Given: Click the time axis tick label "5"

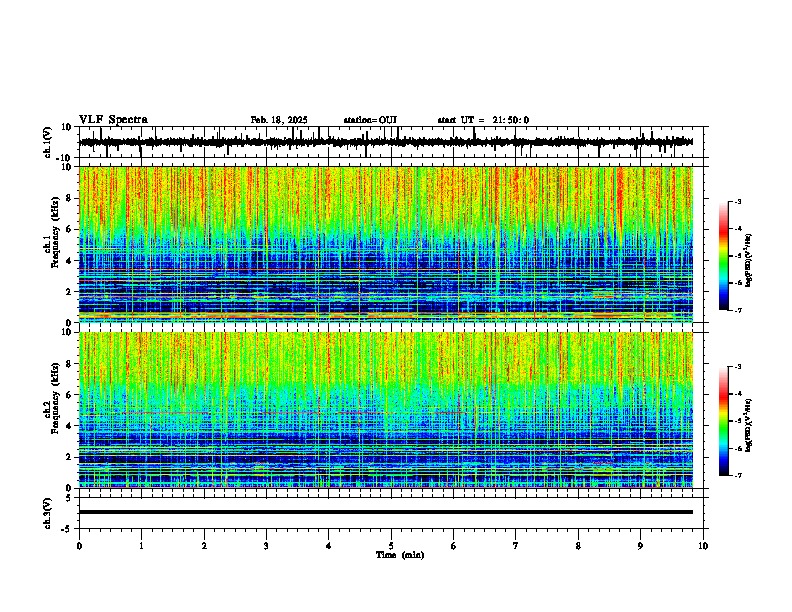Looking at the screenshot, I should tap(391, 546).
